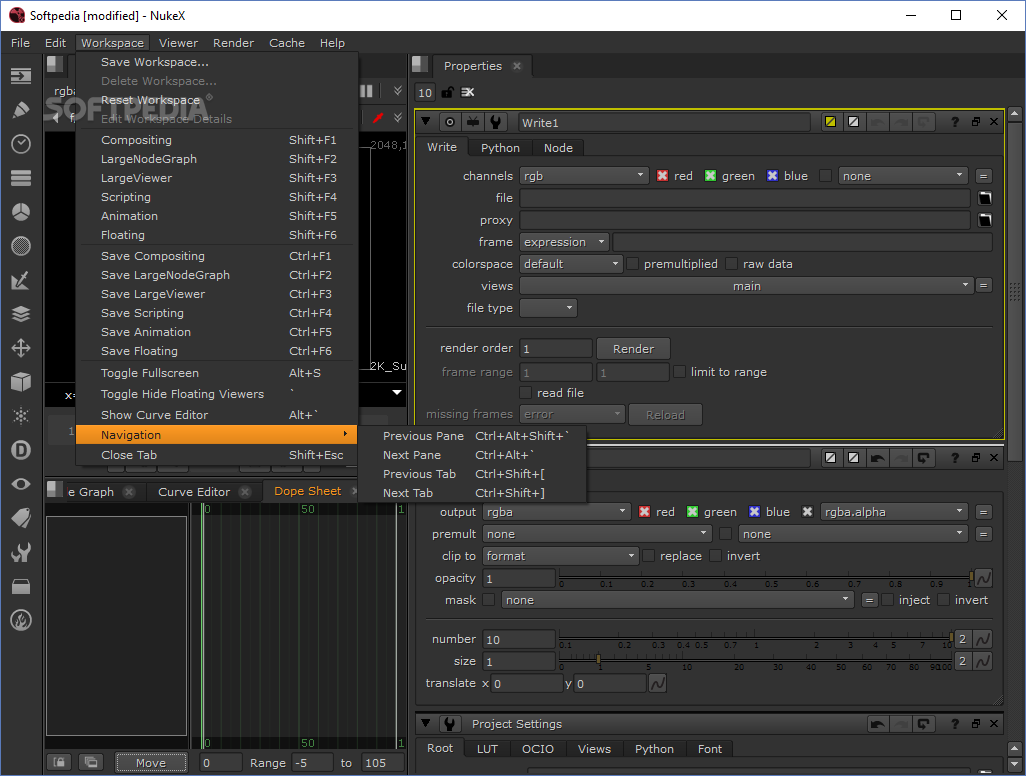Open the ToolSets wrench icon in sidebar

click(x=21, y=552)
